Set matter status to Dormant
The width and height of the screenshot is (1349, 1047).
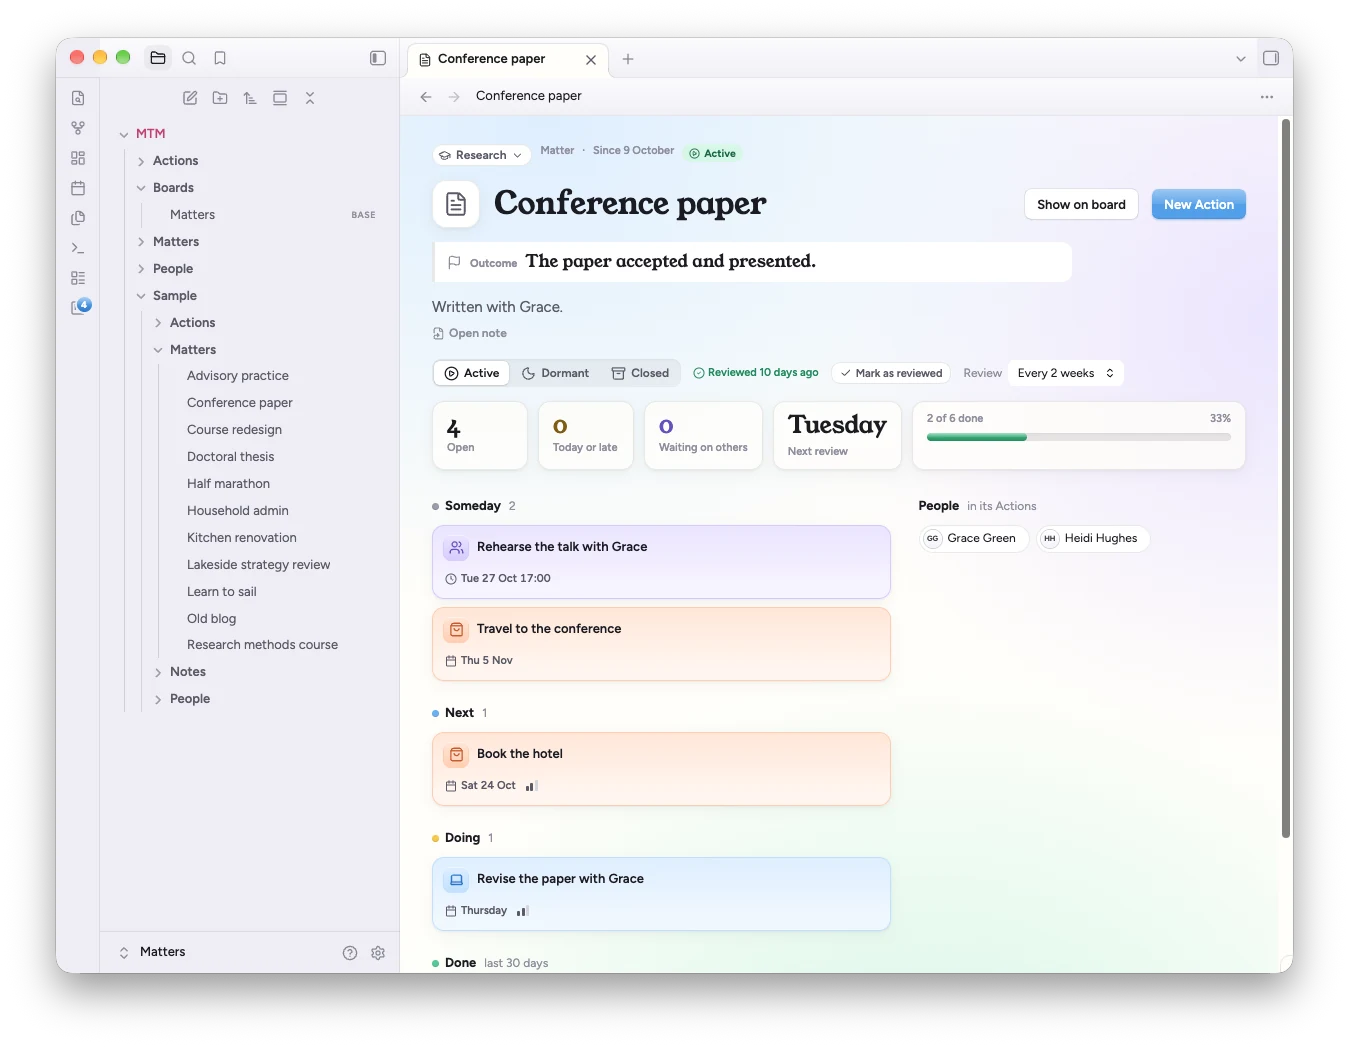[556, 373]
